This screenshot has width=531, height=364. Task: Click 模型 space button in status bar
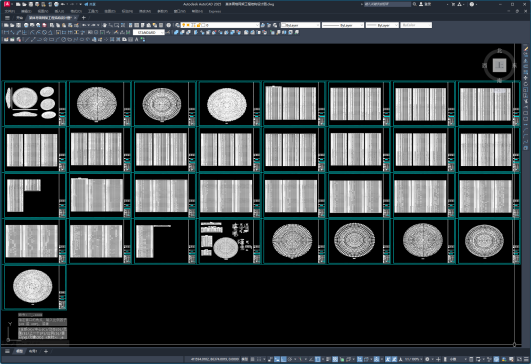[x=245, y=359]
